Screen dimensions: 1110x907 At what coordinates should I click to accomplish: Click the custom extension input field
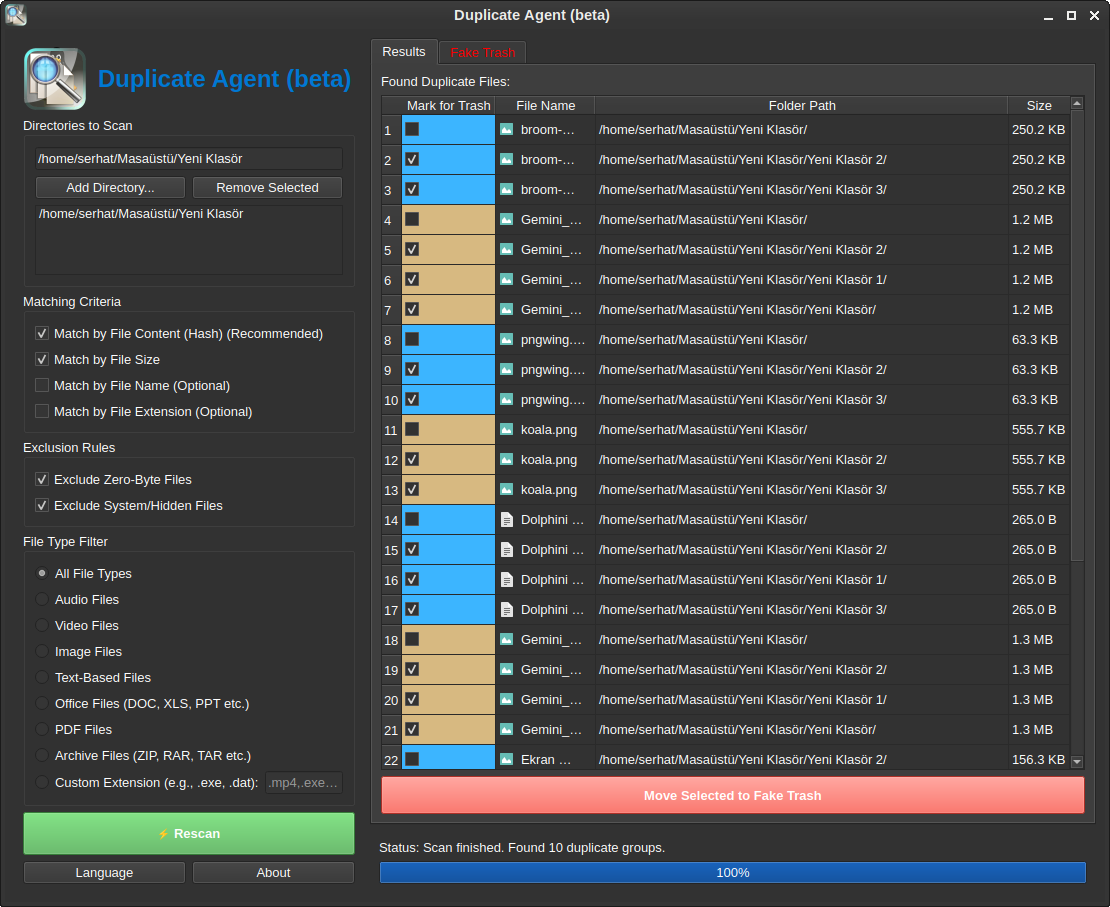click(x=304, y=783)
